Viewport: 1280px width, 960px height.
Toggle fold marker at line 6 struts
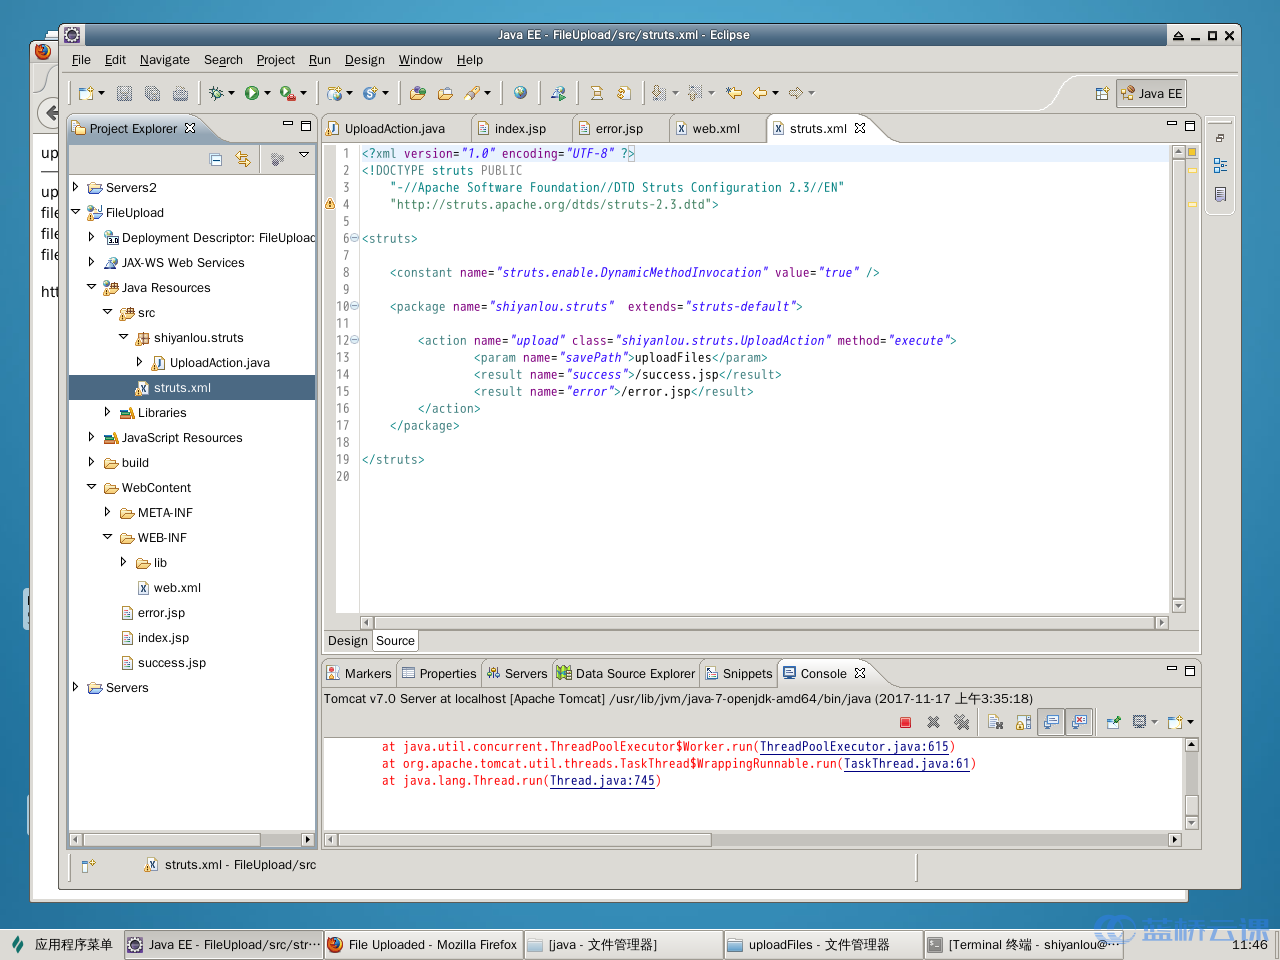point(354,238)
